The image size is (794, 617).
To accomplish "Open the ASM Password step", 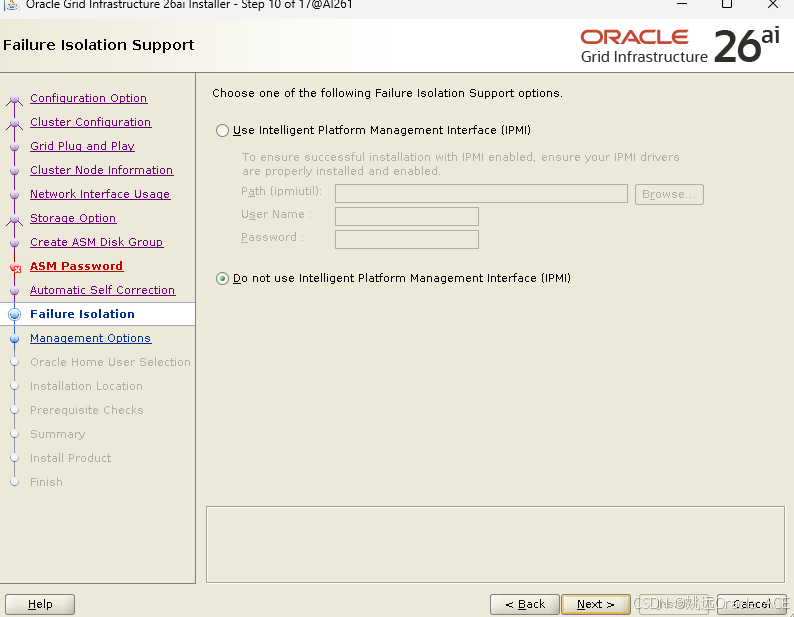I will click(76, 266).
